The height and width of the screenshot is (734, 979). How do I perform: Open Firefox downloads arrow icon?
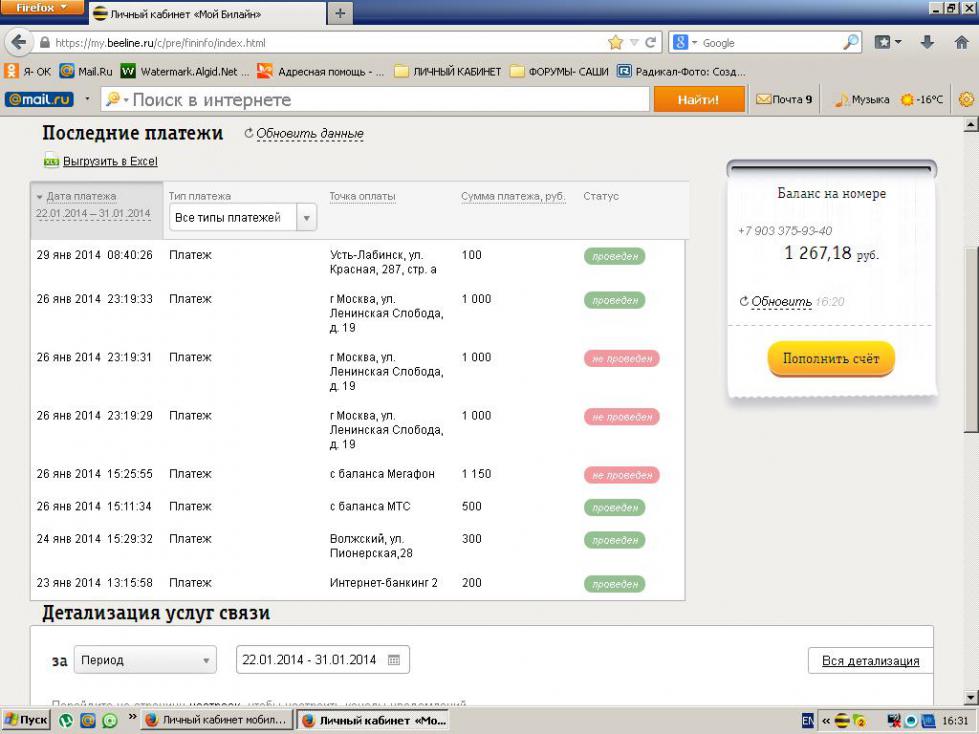(x=927, y=43)
